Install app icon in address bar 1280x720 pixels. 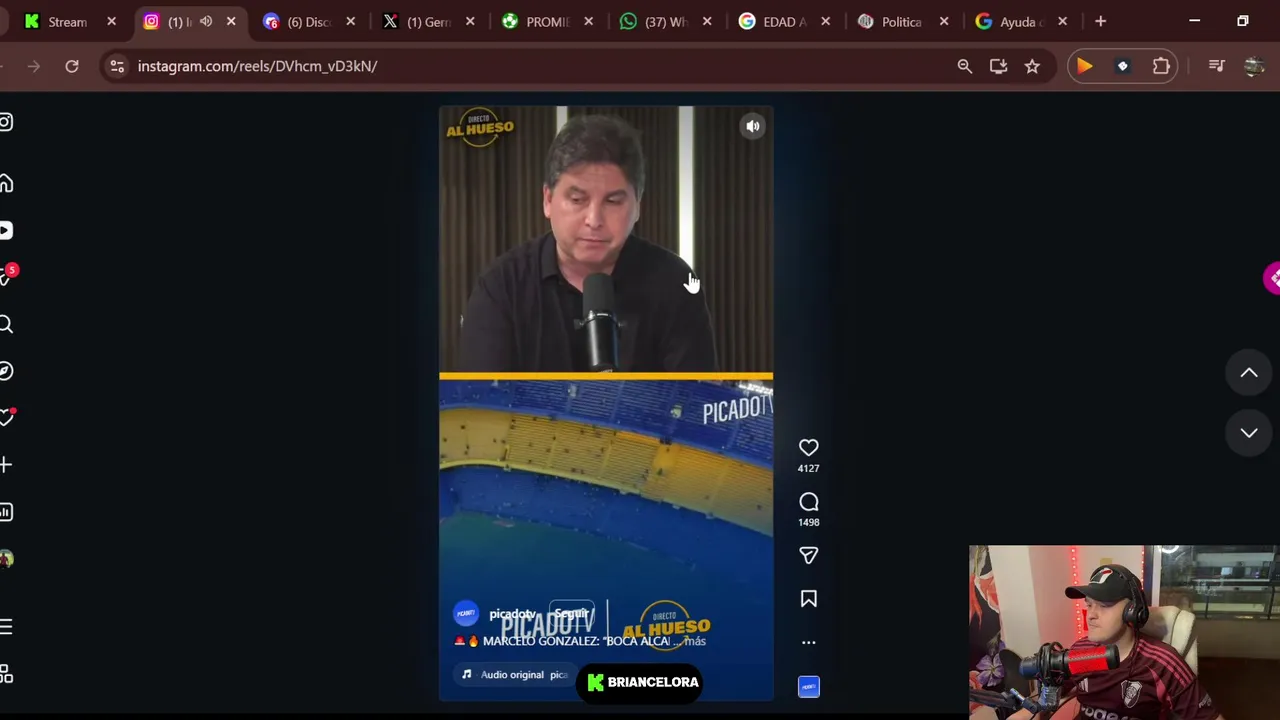tap(998, 66)
